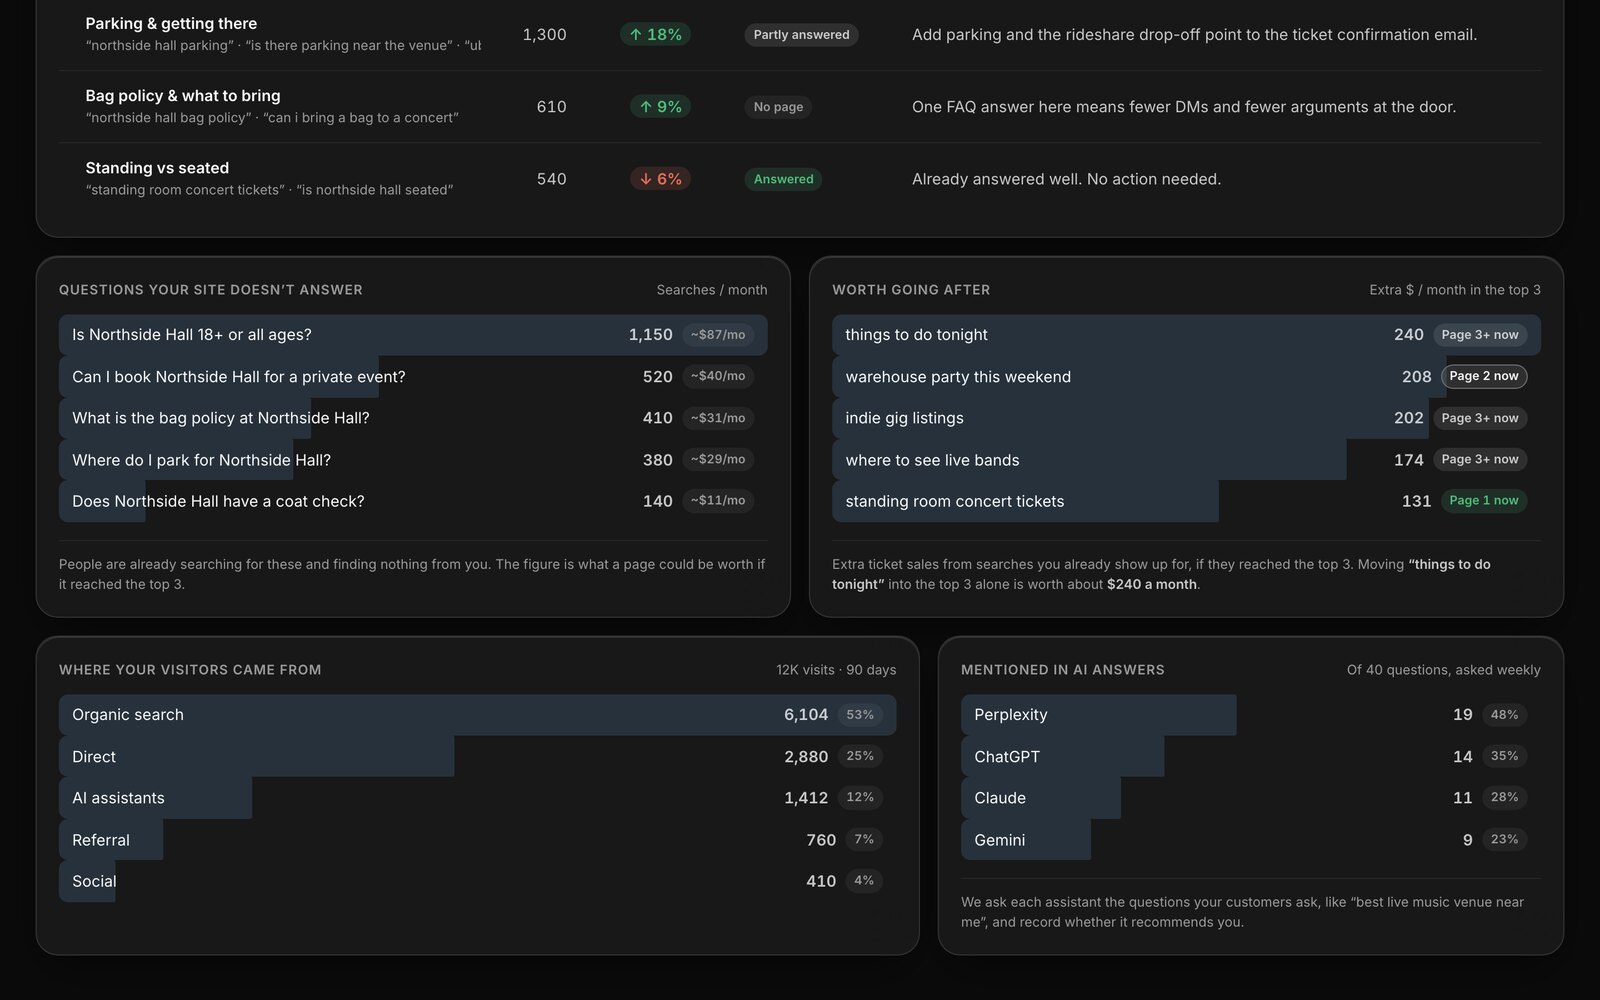Select 'What is the bag policy at Northside Hall?'
The height and width of the screenshot is (1000, 1600).
coord(413,418)
